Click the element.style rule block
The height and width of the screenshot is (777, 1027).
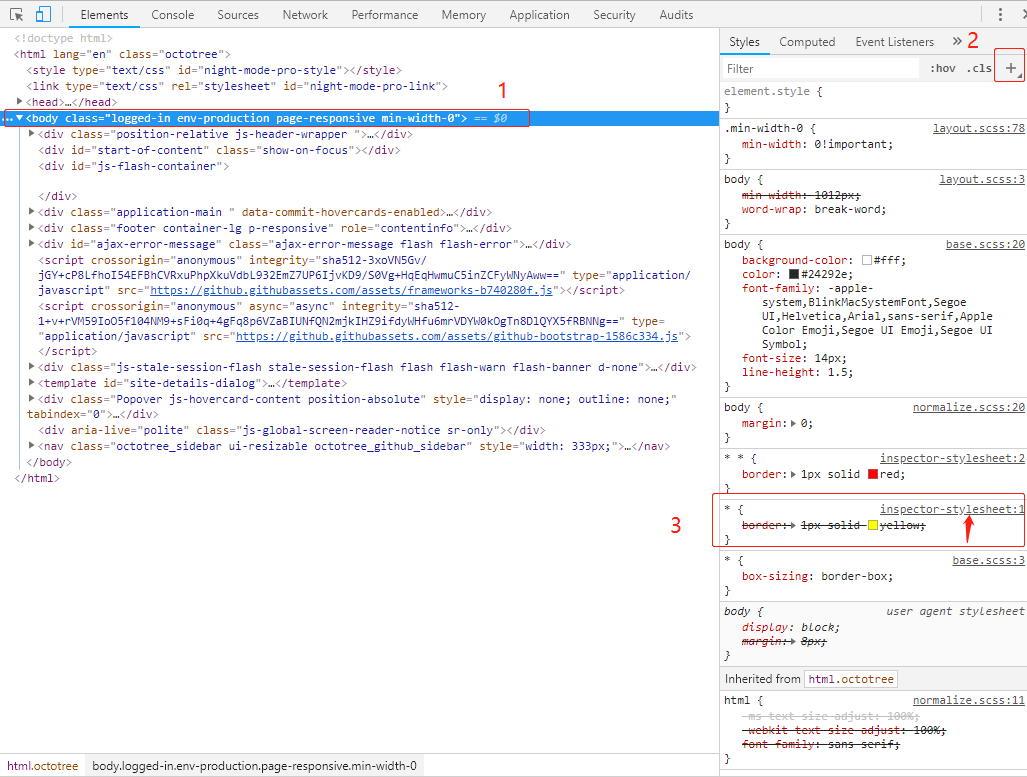[874, 99]
